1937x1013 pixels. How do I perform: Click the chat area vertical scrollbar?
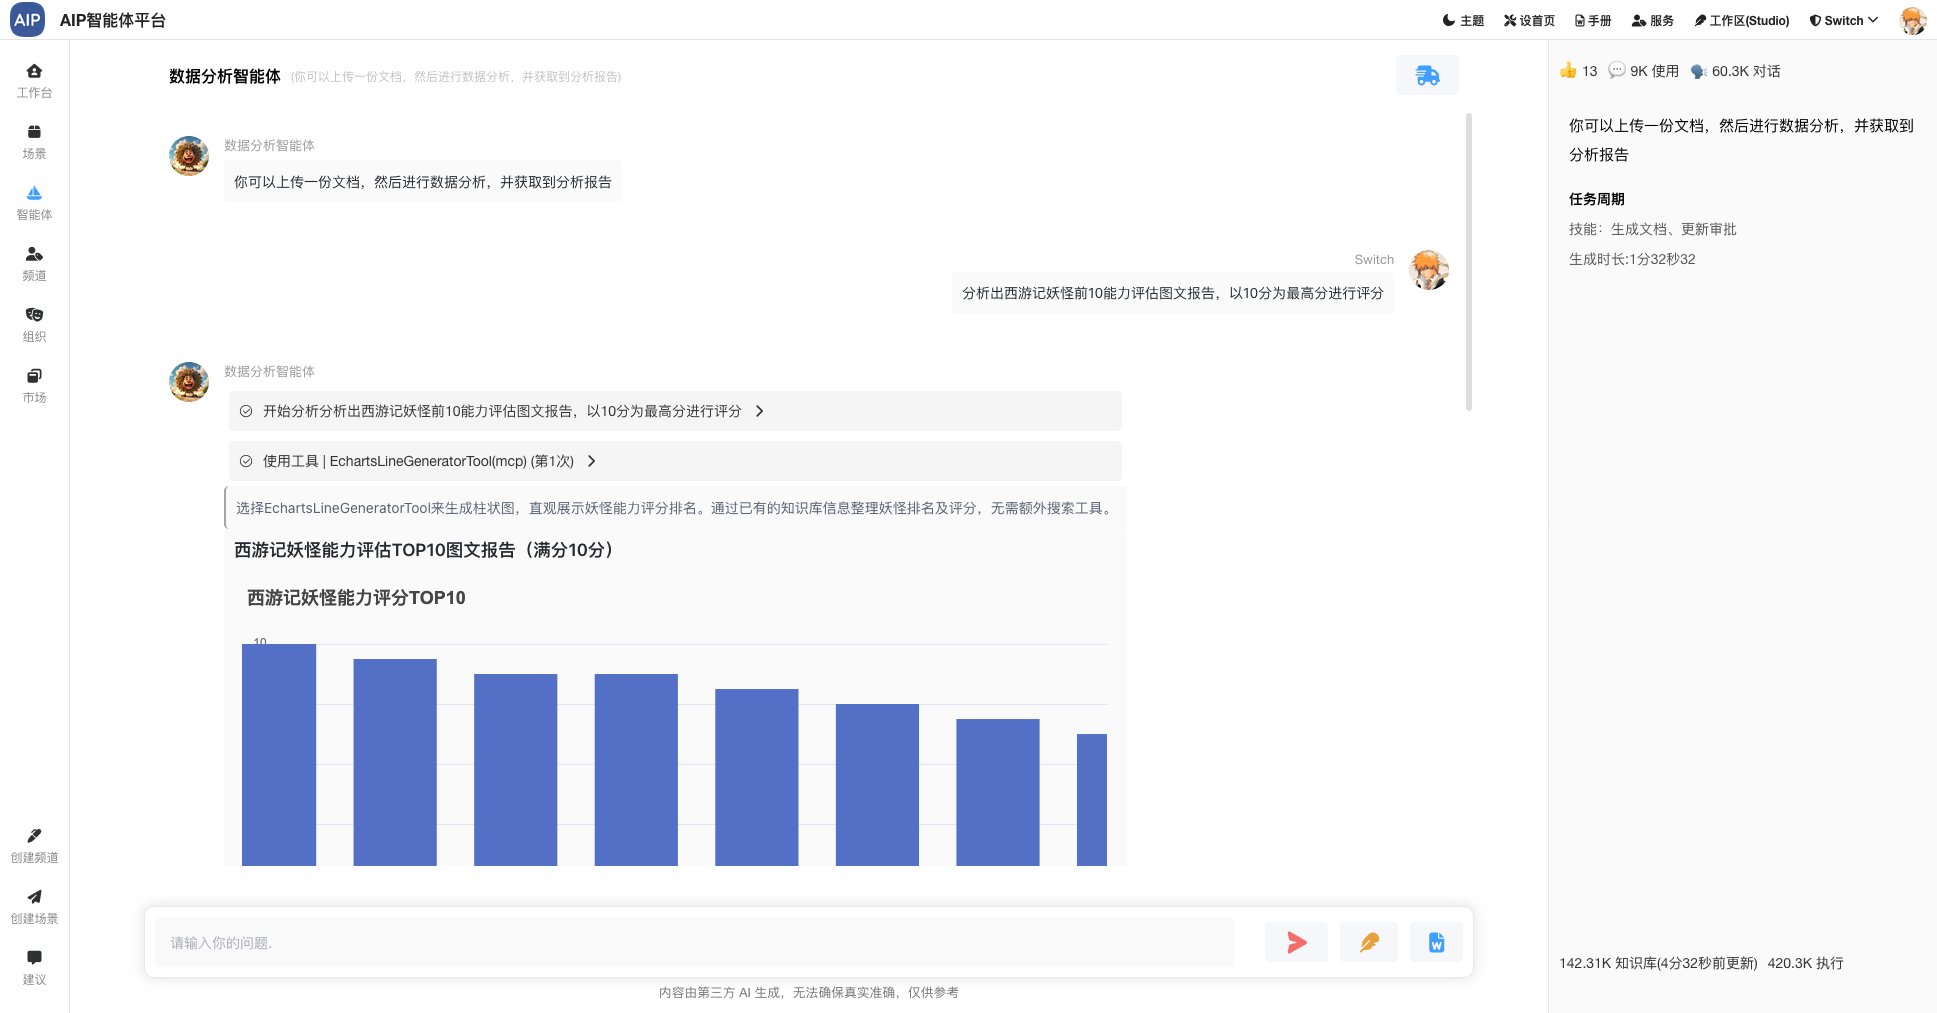(x=1468, y=262)
